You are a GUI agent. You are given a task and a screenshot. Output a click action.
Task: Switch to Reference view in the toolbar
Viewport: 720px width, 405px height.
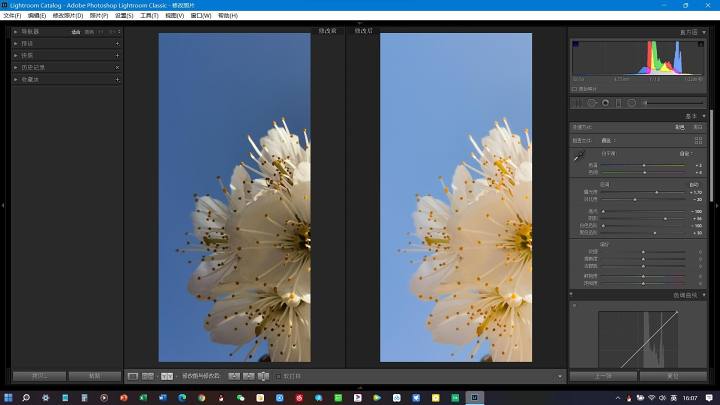[147, 376]
